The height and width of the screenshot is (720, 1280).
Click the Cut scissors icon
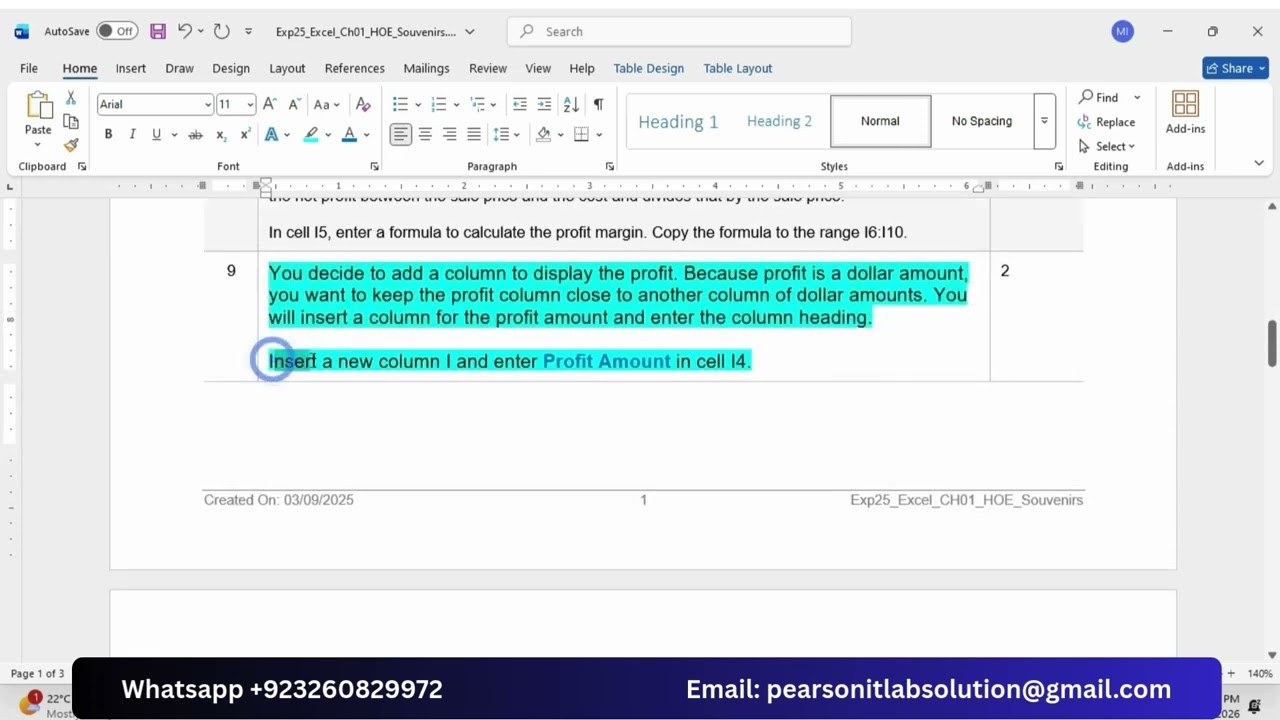coord(70,98)
